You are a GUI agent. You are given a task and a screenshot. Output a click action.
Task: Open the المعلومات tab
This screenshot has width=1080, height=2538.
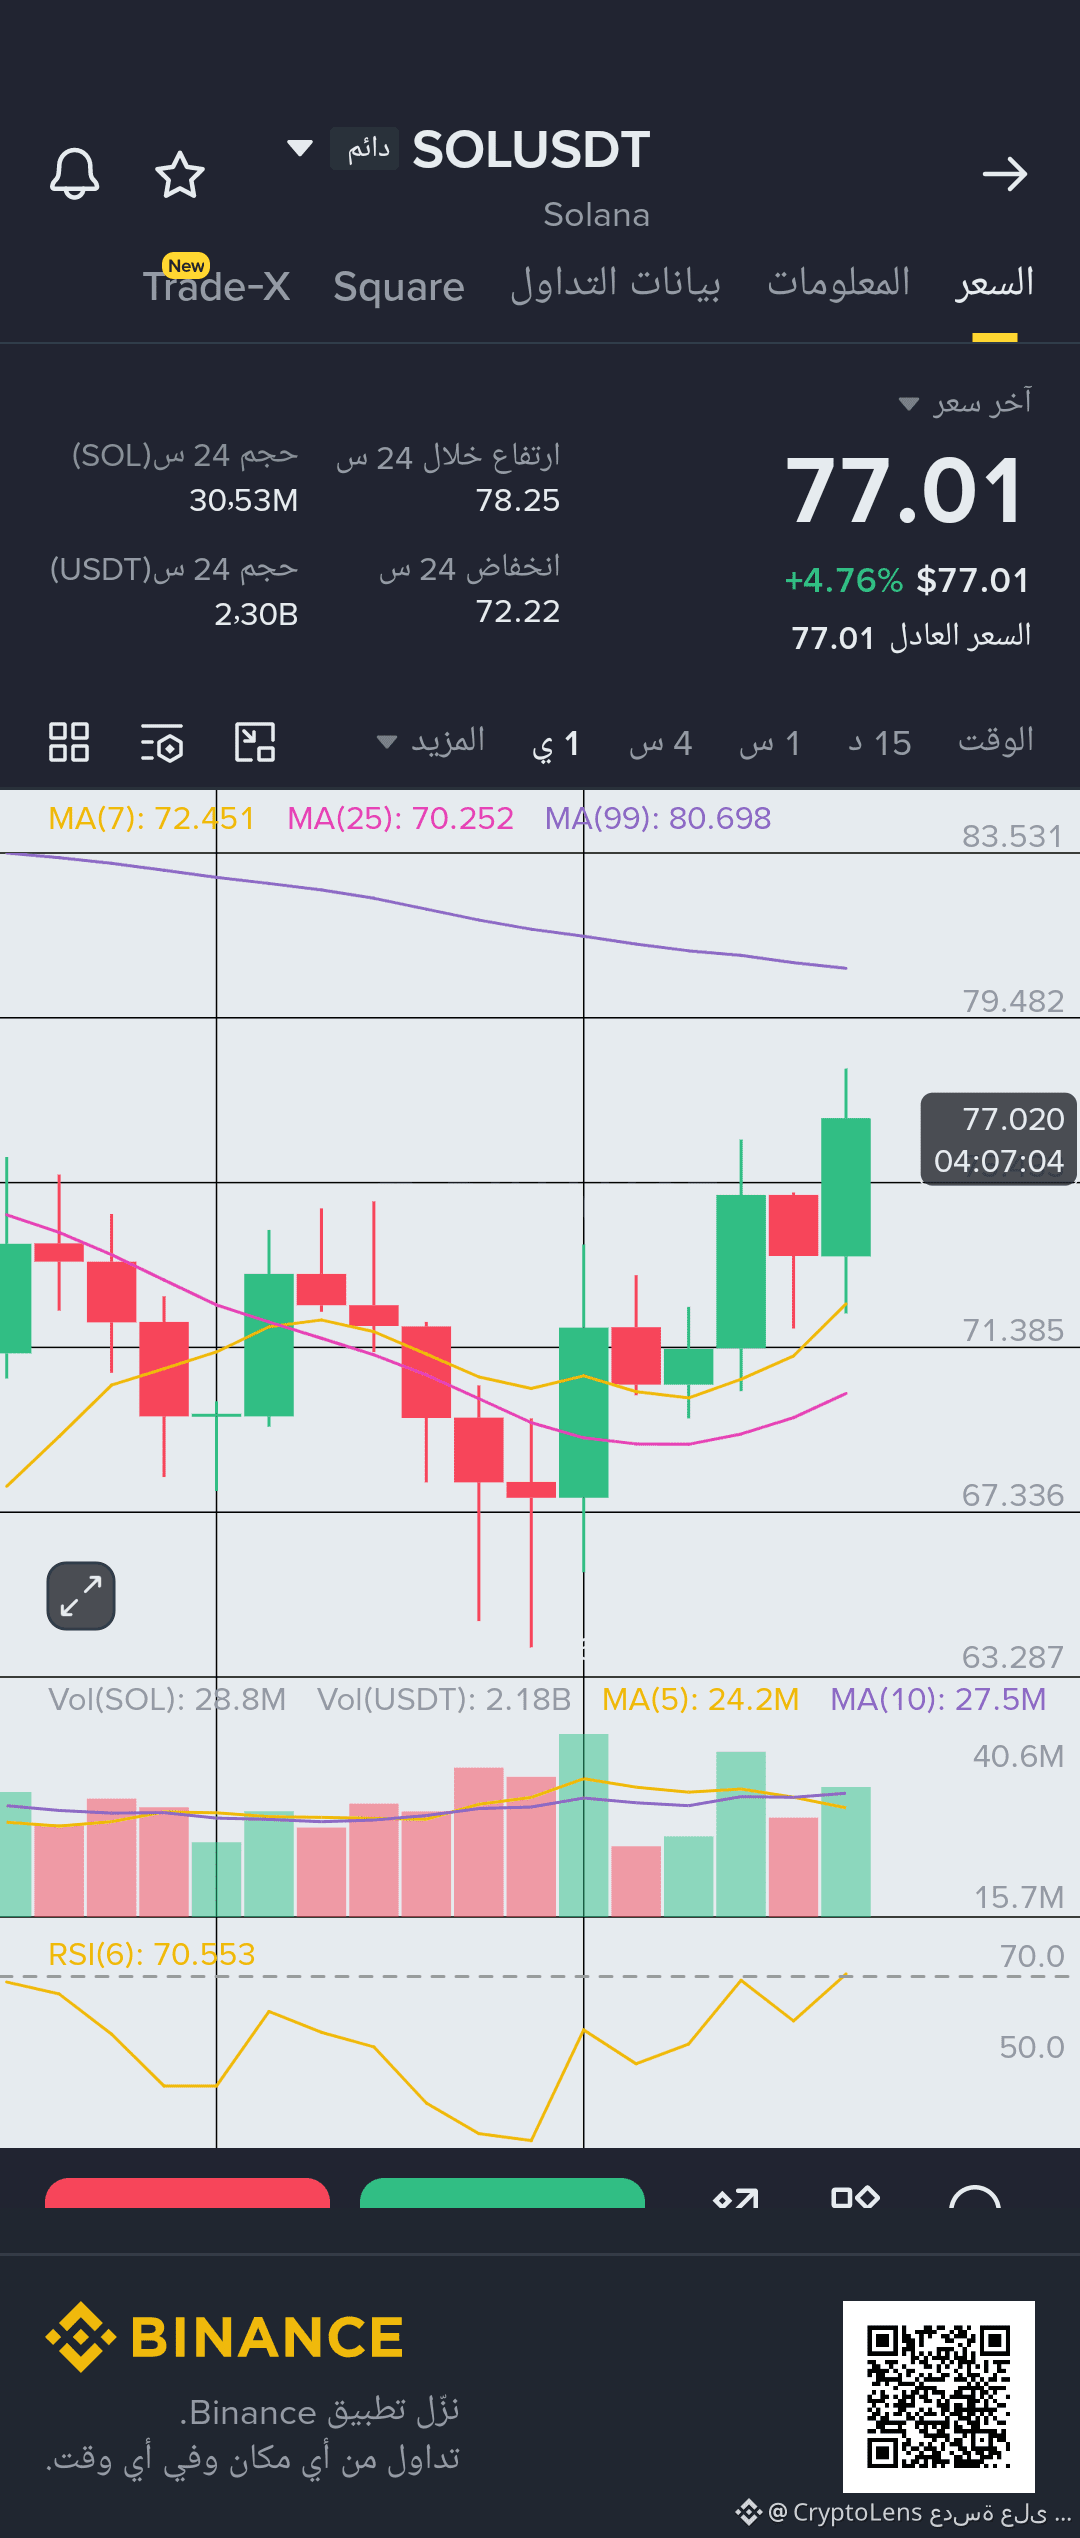838,283
